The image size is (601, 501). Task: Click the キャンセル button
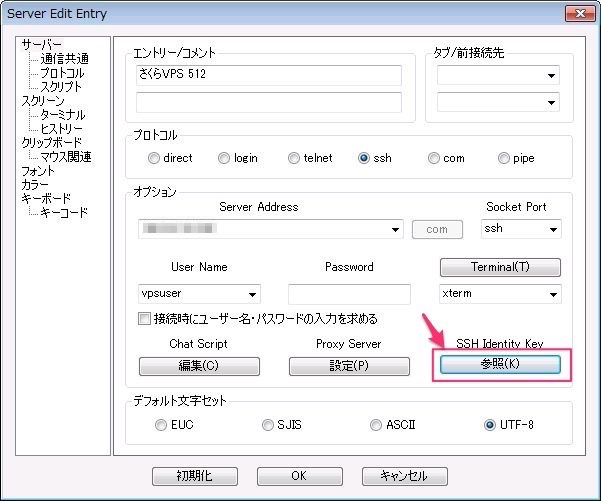point(404,476)
